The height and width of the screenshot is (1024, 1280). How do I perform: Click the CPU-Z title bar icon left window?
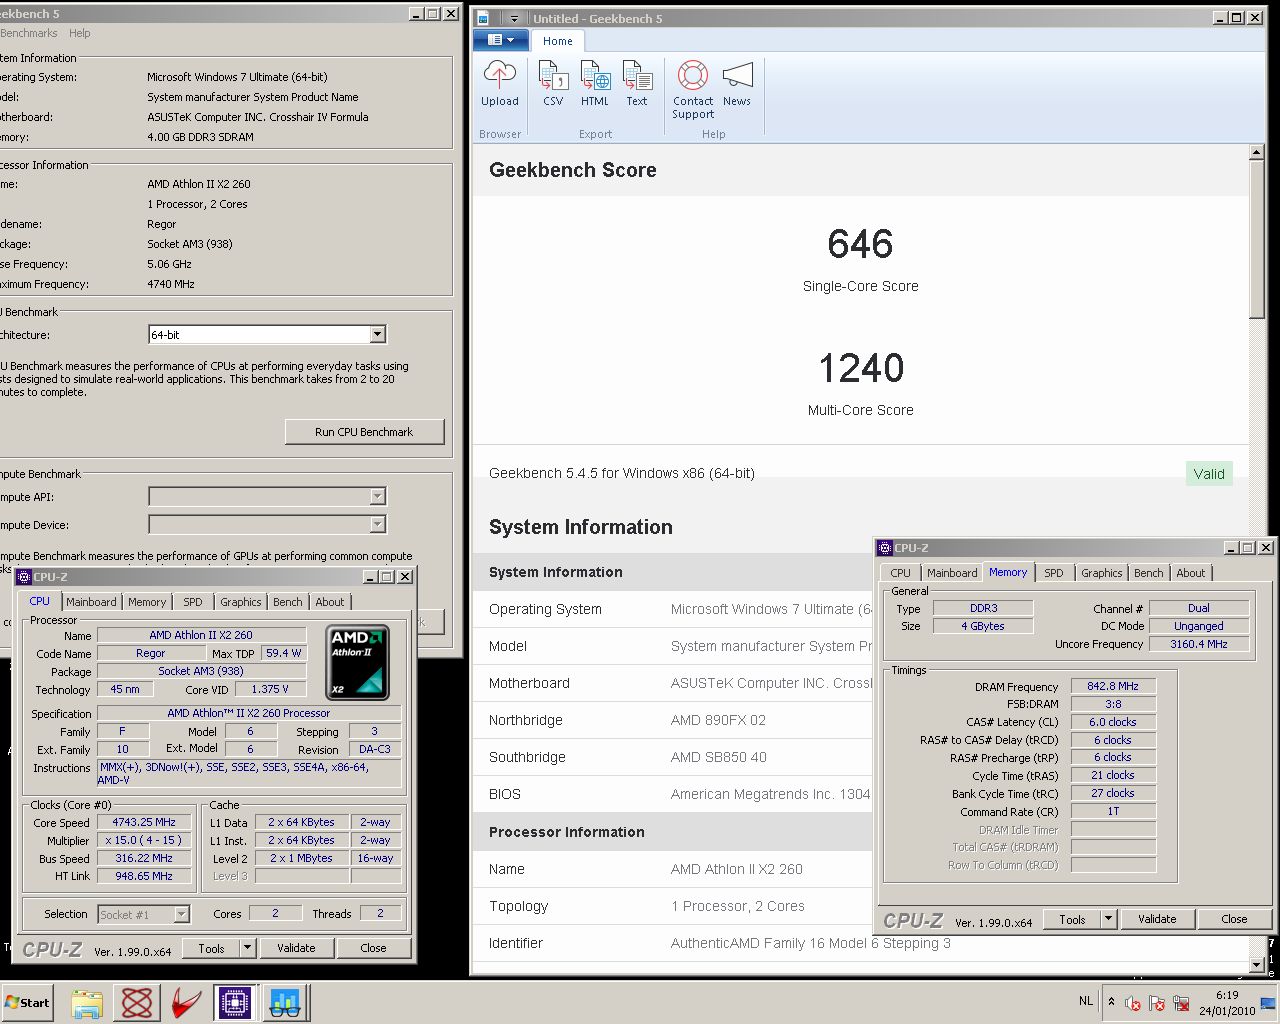25,577
